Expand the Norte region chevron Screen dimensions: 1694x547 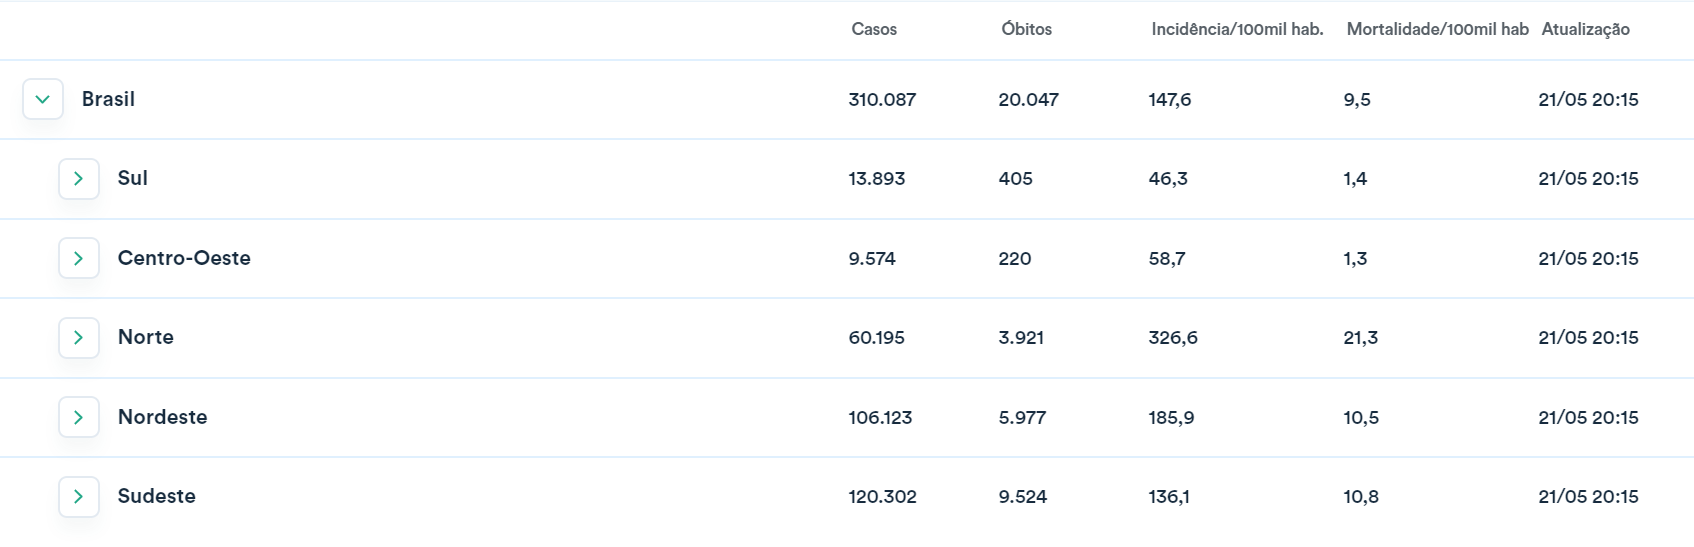(79, 338)
